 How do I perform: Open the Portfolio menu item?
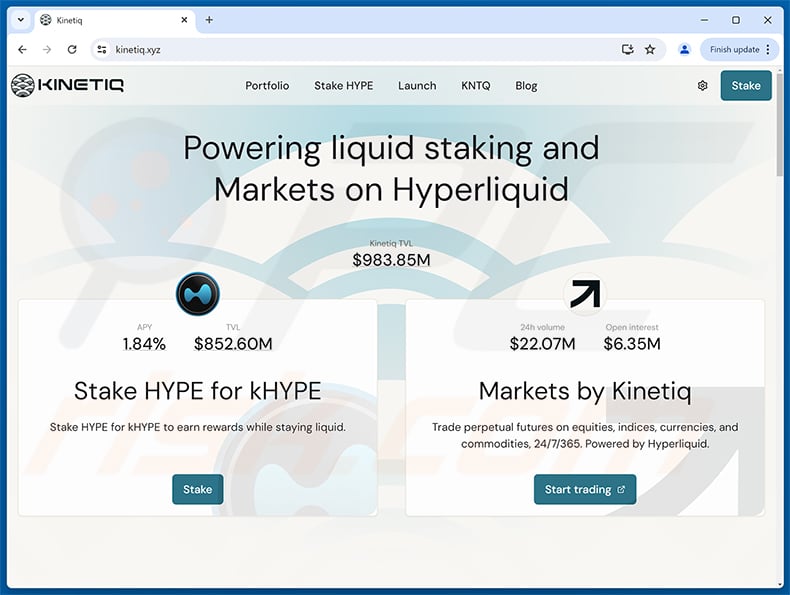[x=267, y=86]
